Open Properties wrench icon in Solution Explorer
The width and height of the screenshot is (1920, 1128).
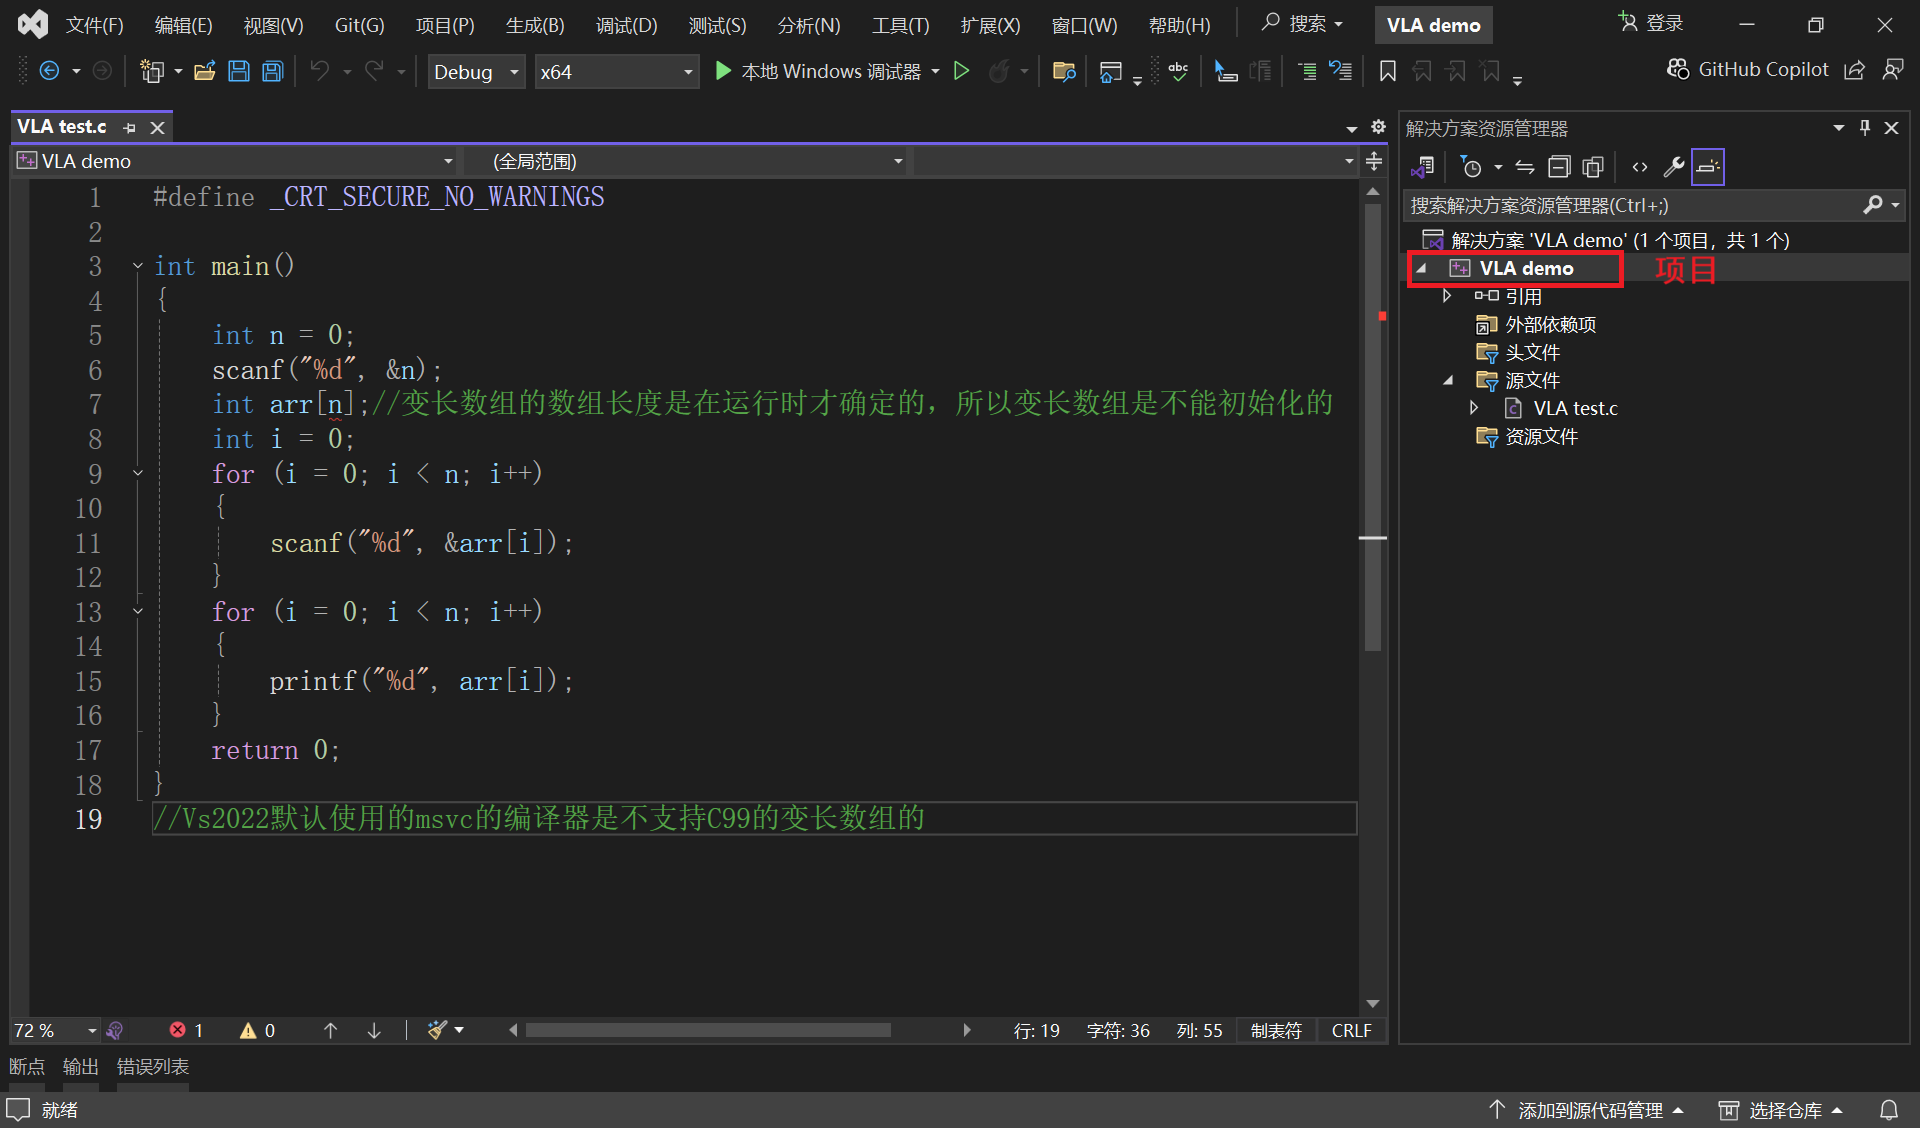tap(1673, 166)
